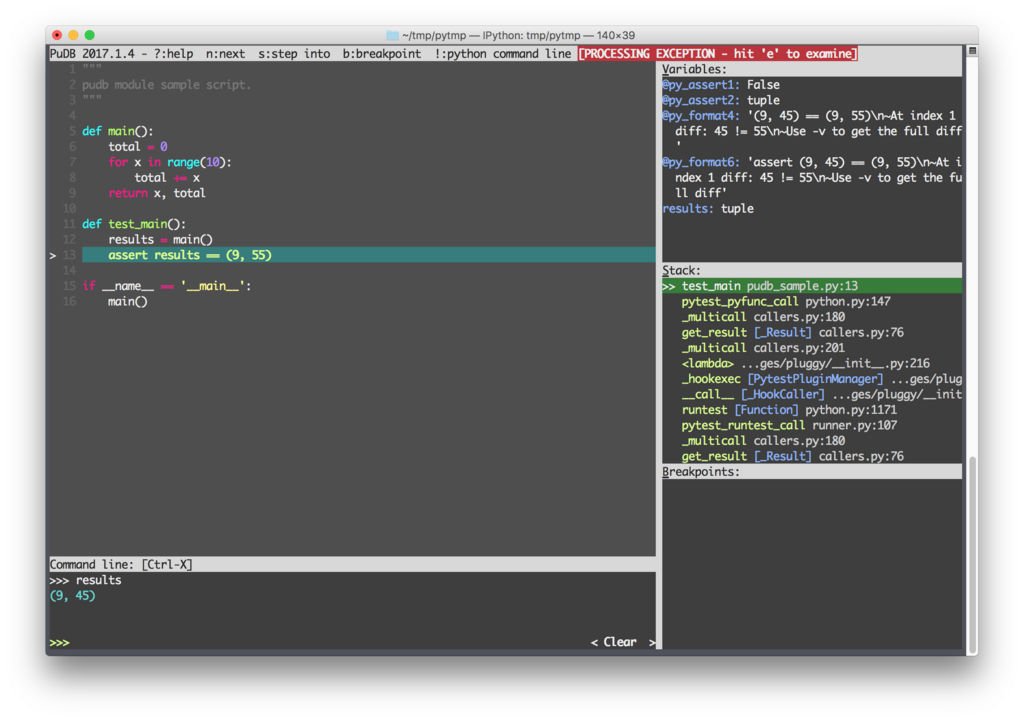Click the 'n:next' command in the toolbar
Screen dimensions: 1024x721
click(224, 54)
